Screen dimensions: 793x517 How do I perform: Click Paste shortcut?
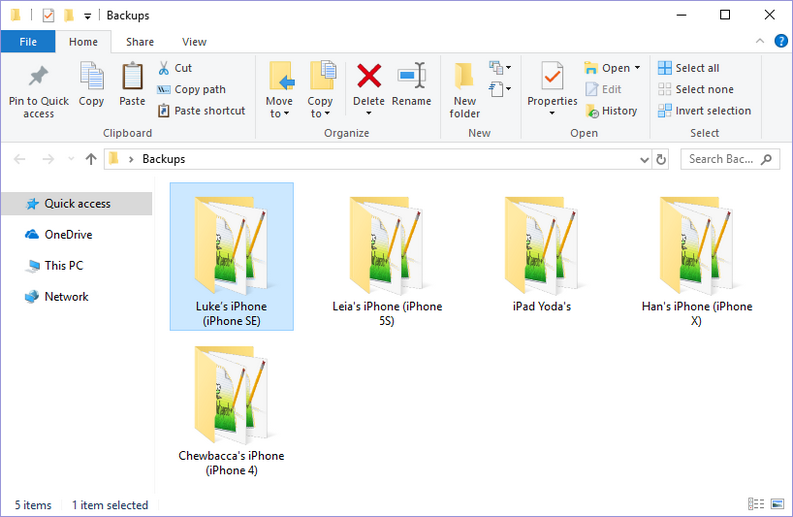201,111
